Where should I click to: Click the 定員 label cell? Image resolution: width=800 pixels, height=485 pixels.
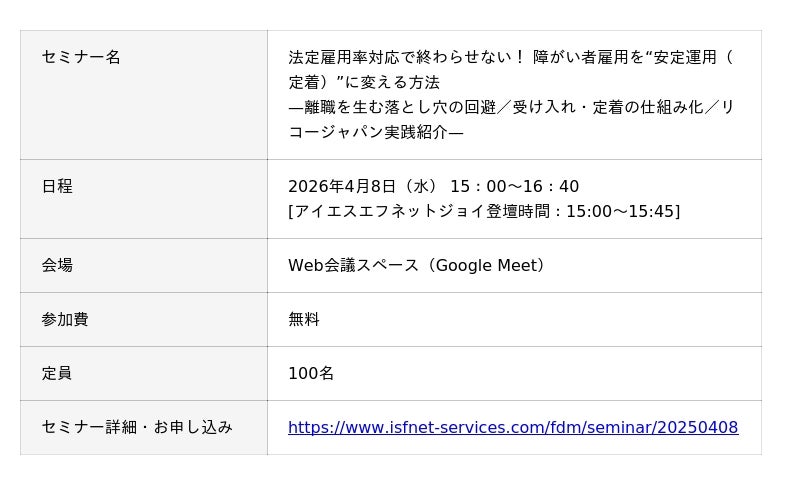coord(57,374)
